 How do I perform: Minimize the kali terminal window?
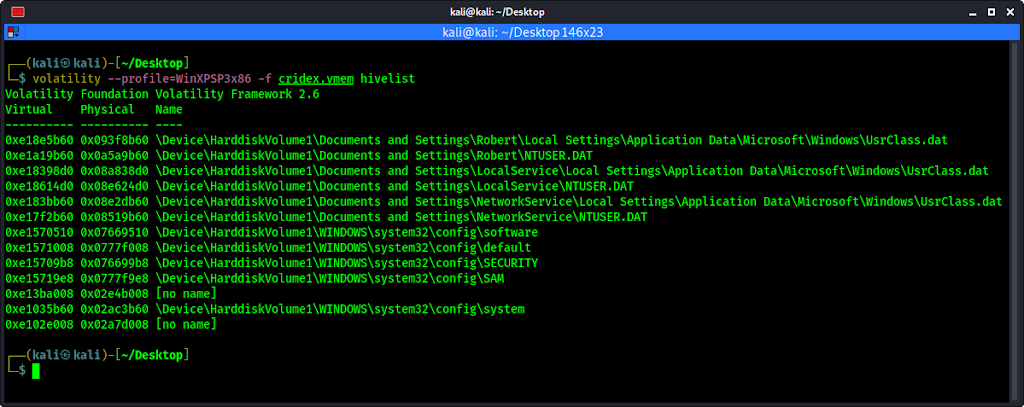(974, 12)
